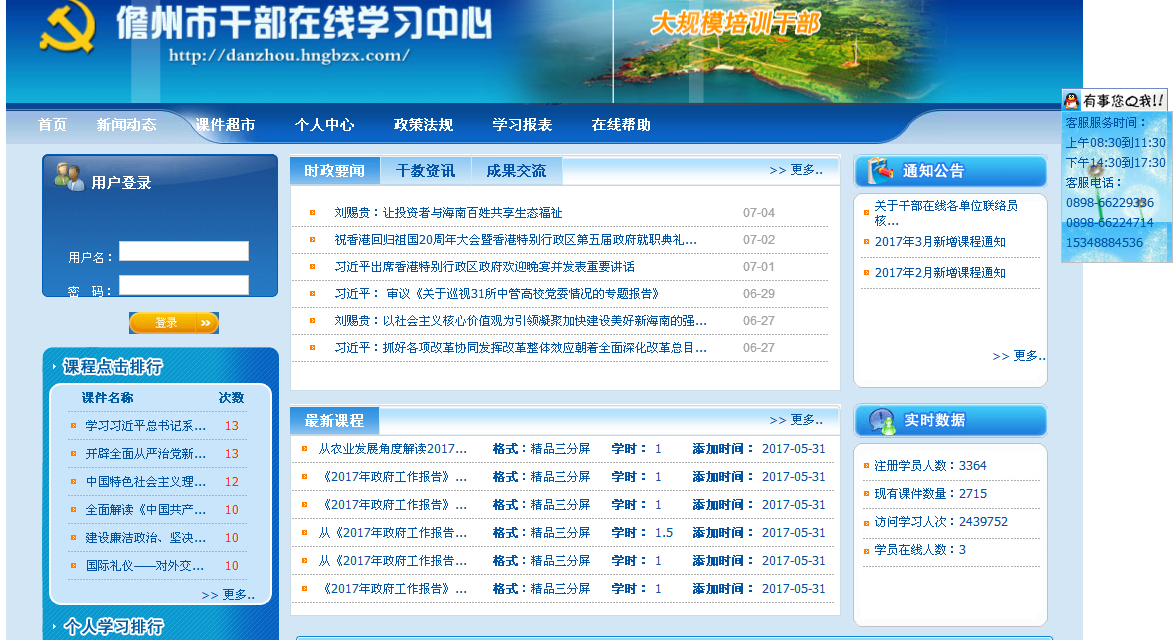Click the arrow icon on login button
The image size is (1175, 640).
tap(205, 323)
